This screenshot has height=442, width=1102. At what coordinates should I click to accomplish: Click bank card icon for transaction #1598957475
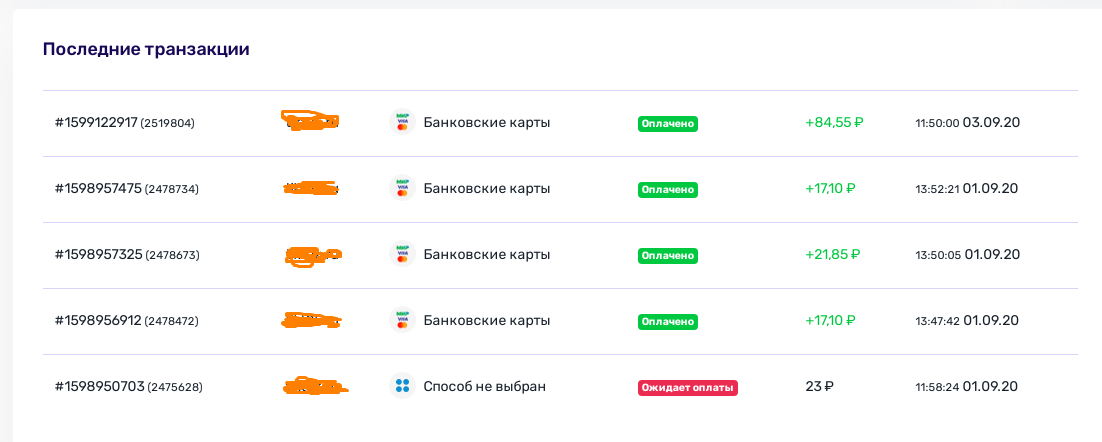[402, 189]
